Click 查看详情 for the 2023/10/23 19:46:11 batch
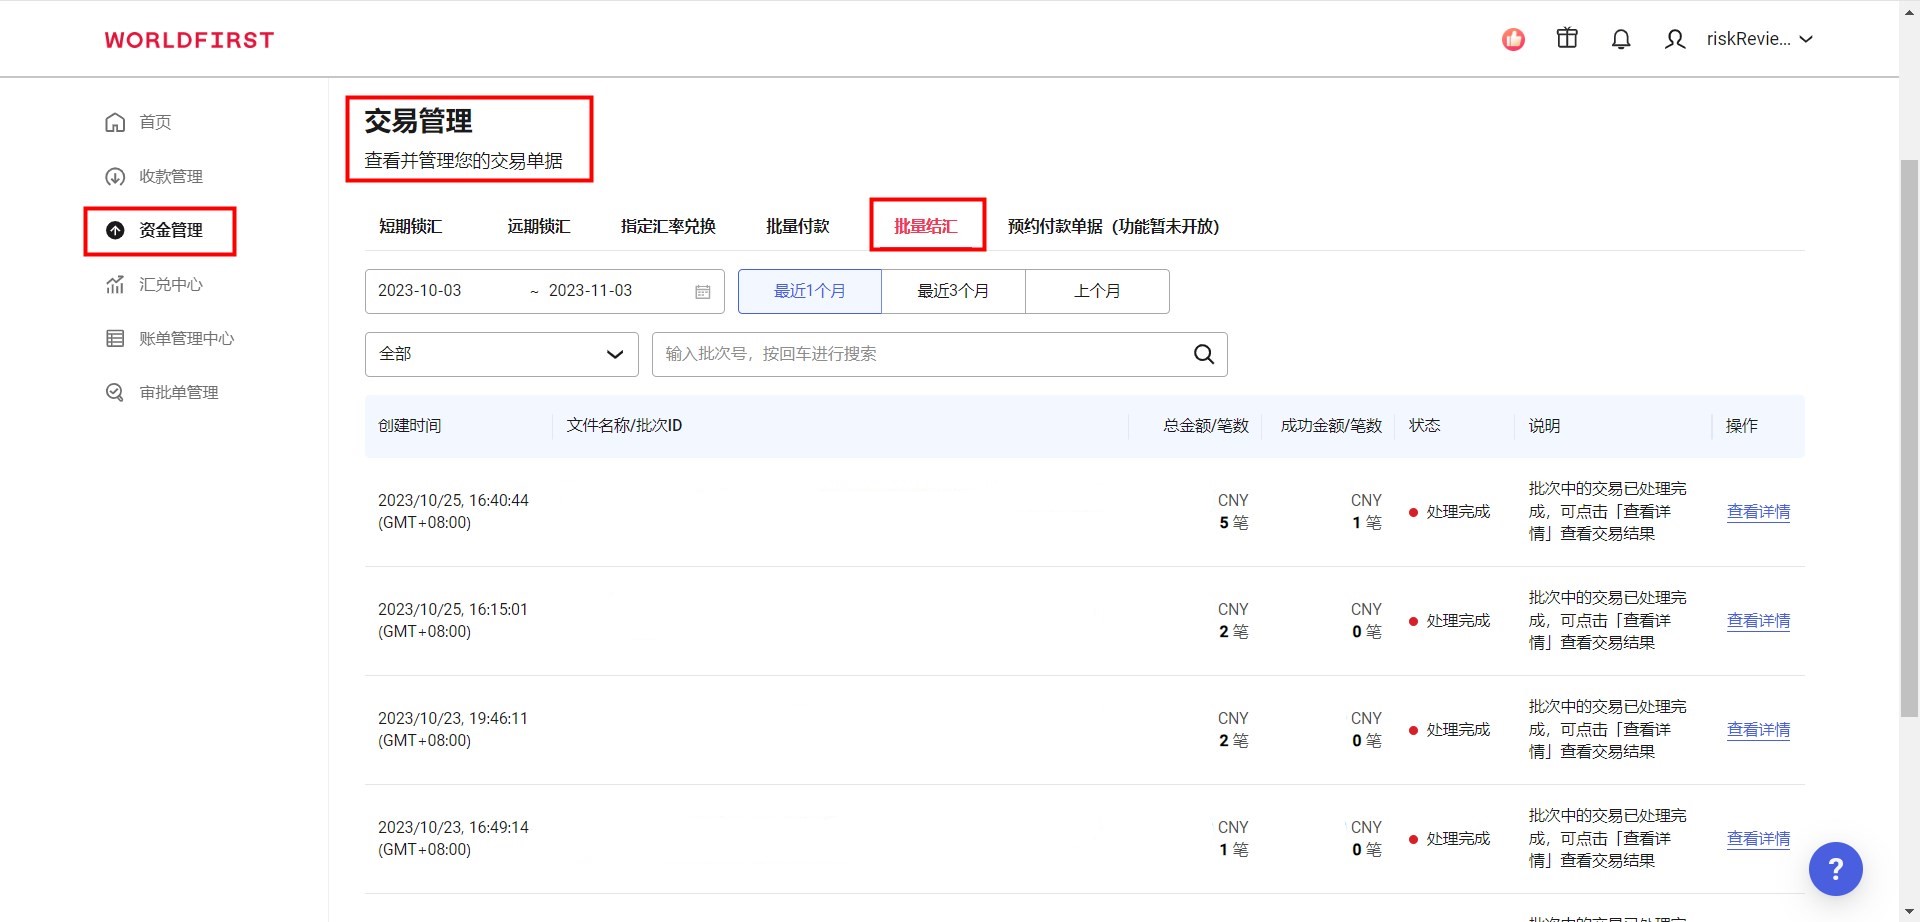The width and height of the screenshot is (1920, 922). coord(1757,729)
